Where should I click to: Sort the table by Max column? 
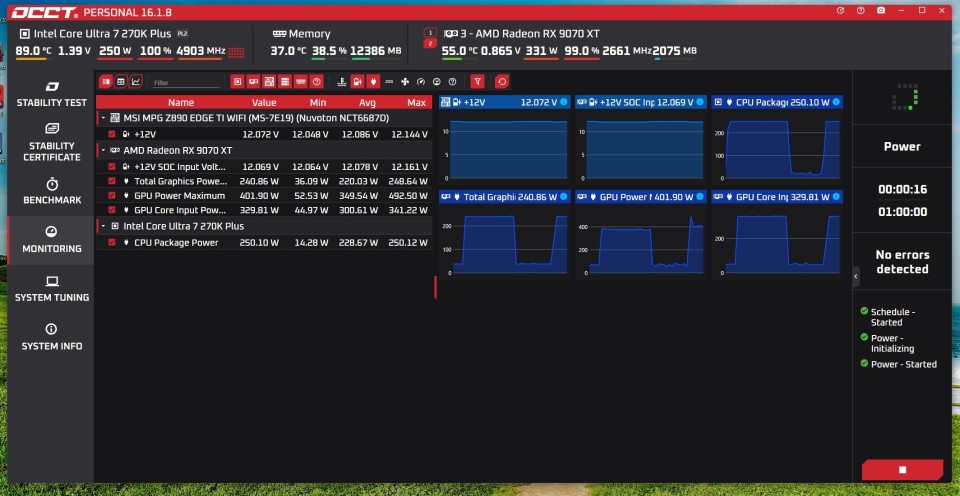[x=416, y=102]
